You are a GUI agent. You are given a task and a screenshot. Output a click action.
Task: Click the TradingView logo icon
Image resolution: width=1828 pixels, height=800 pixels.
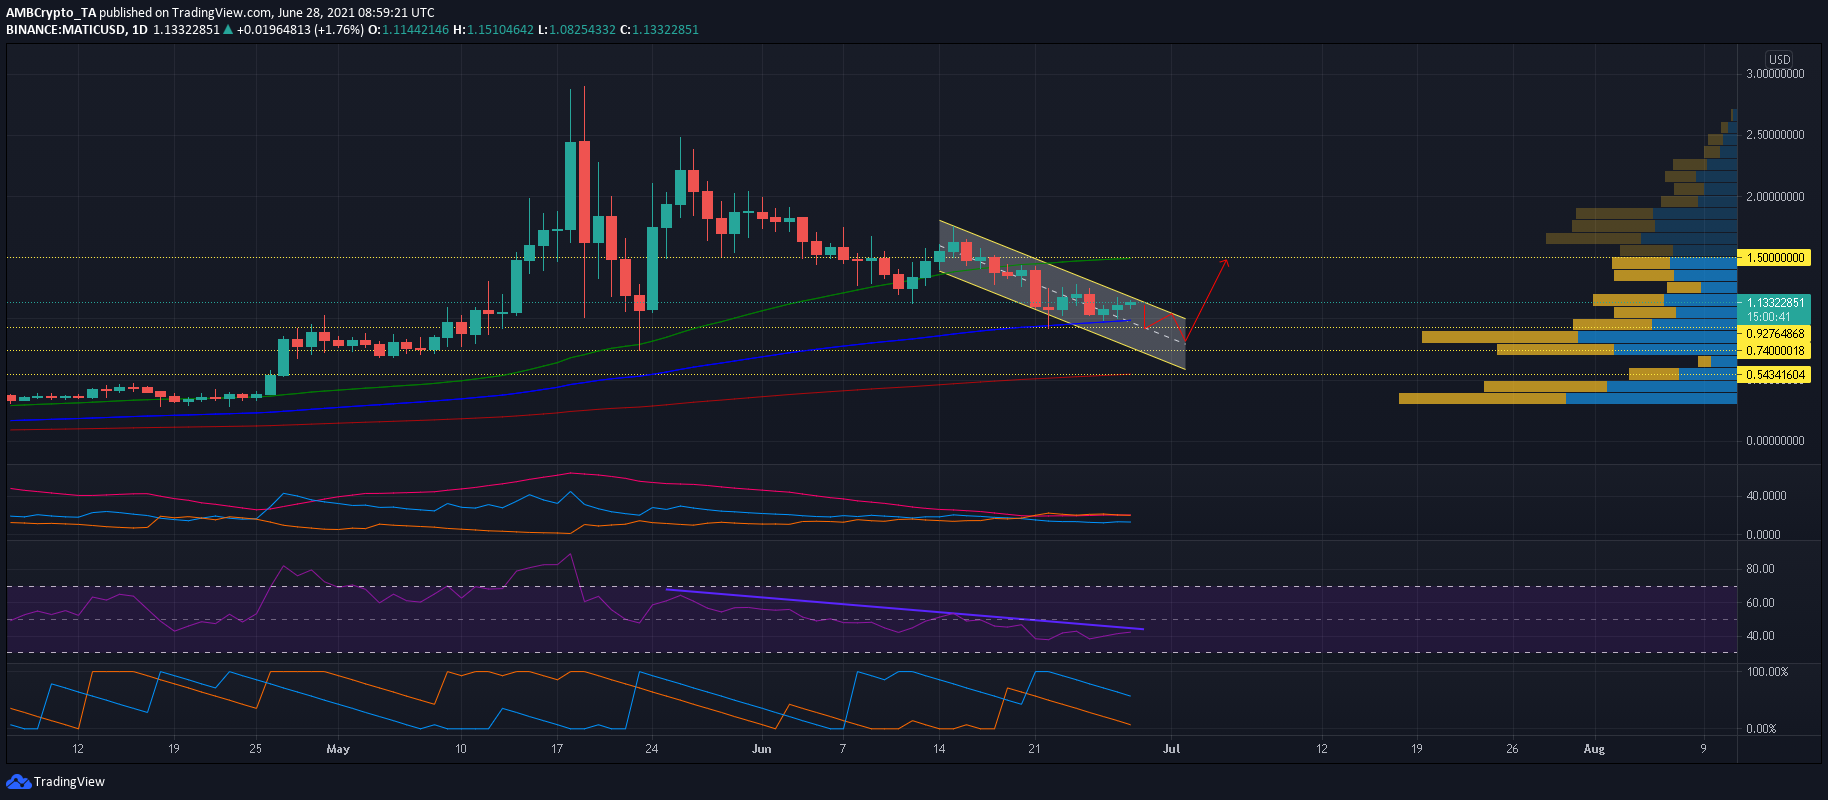click(18, 781)
